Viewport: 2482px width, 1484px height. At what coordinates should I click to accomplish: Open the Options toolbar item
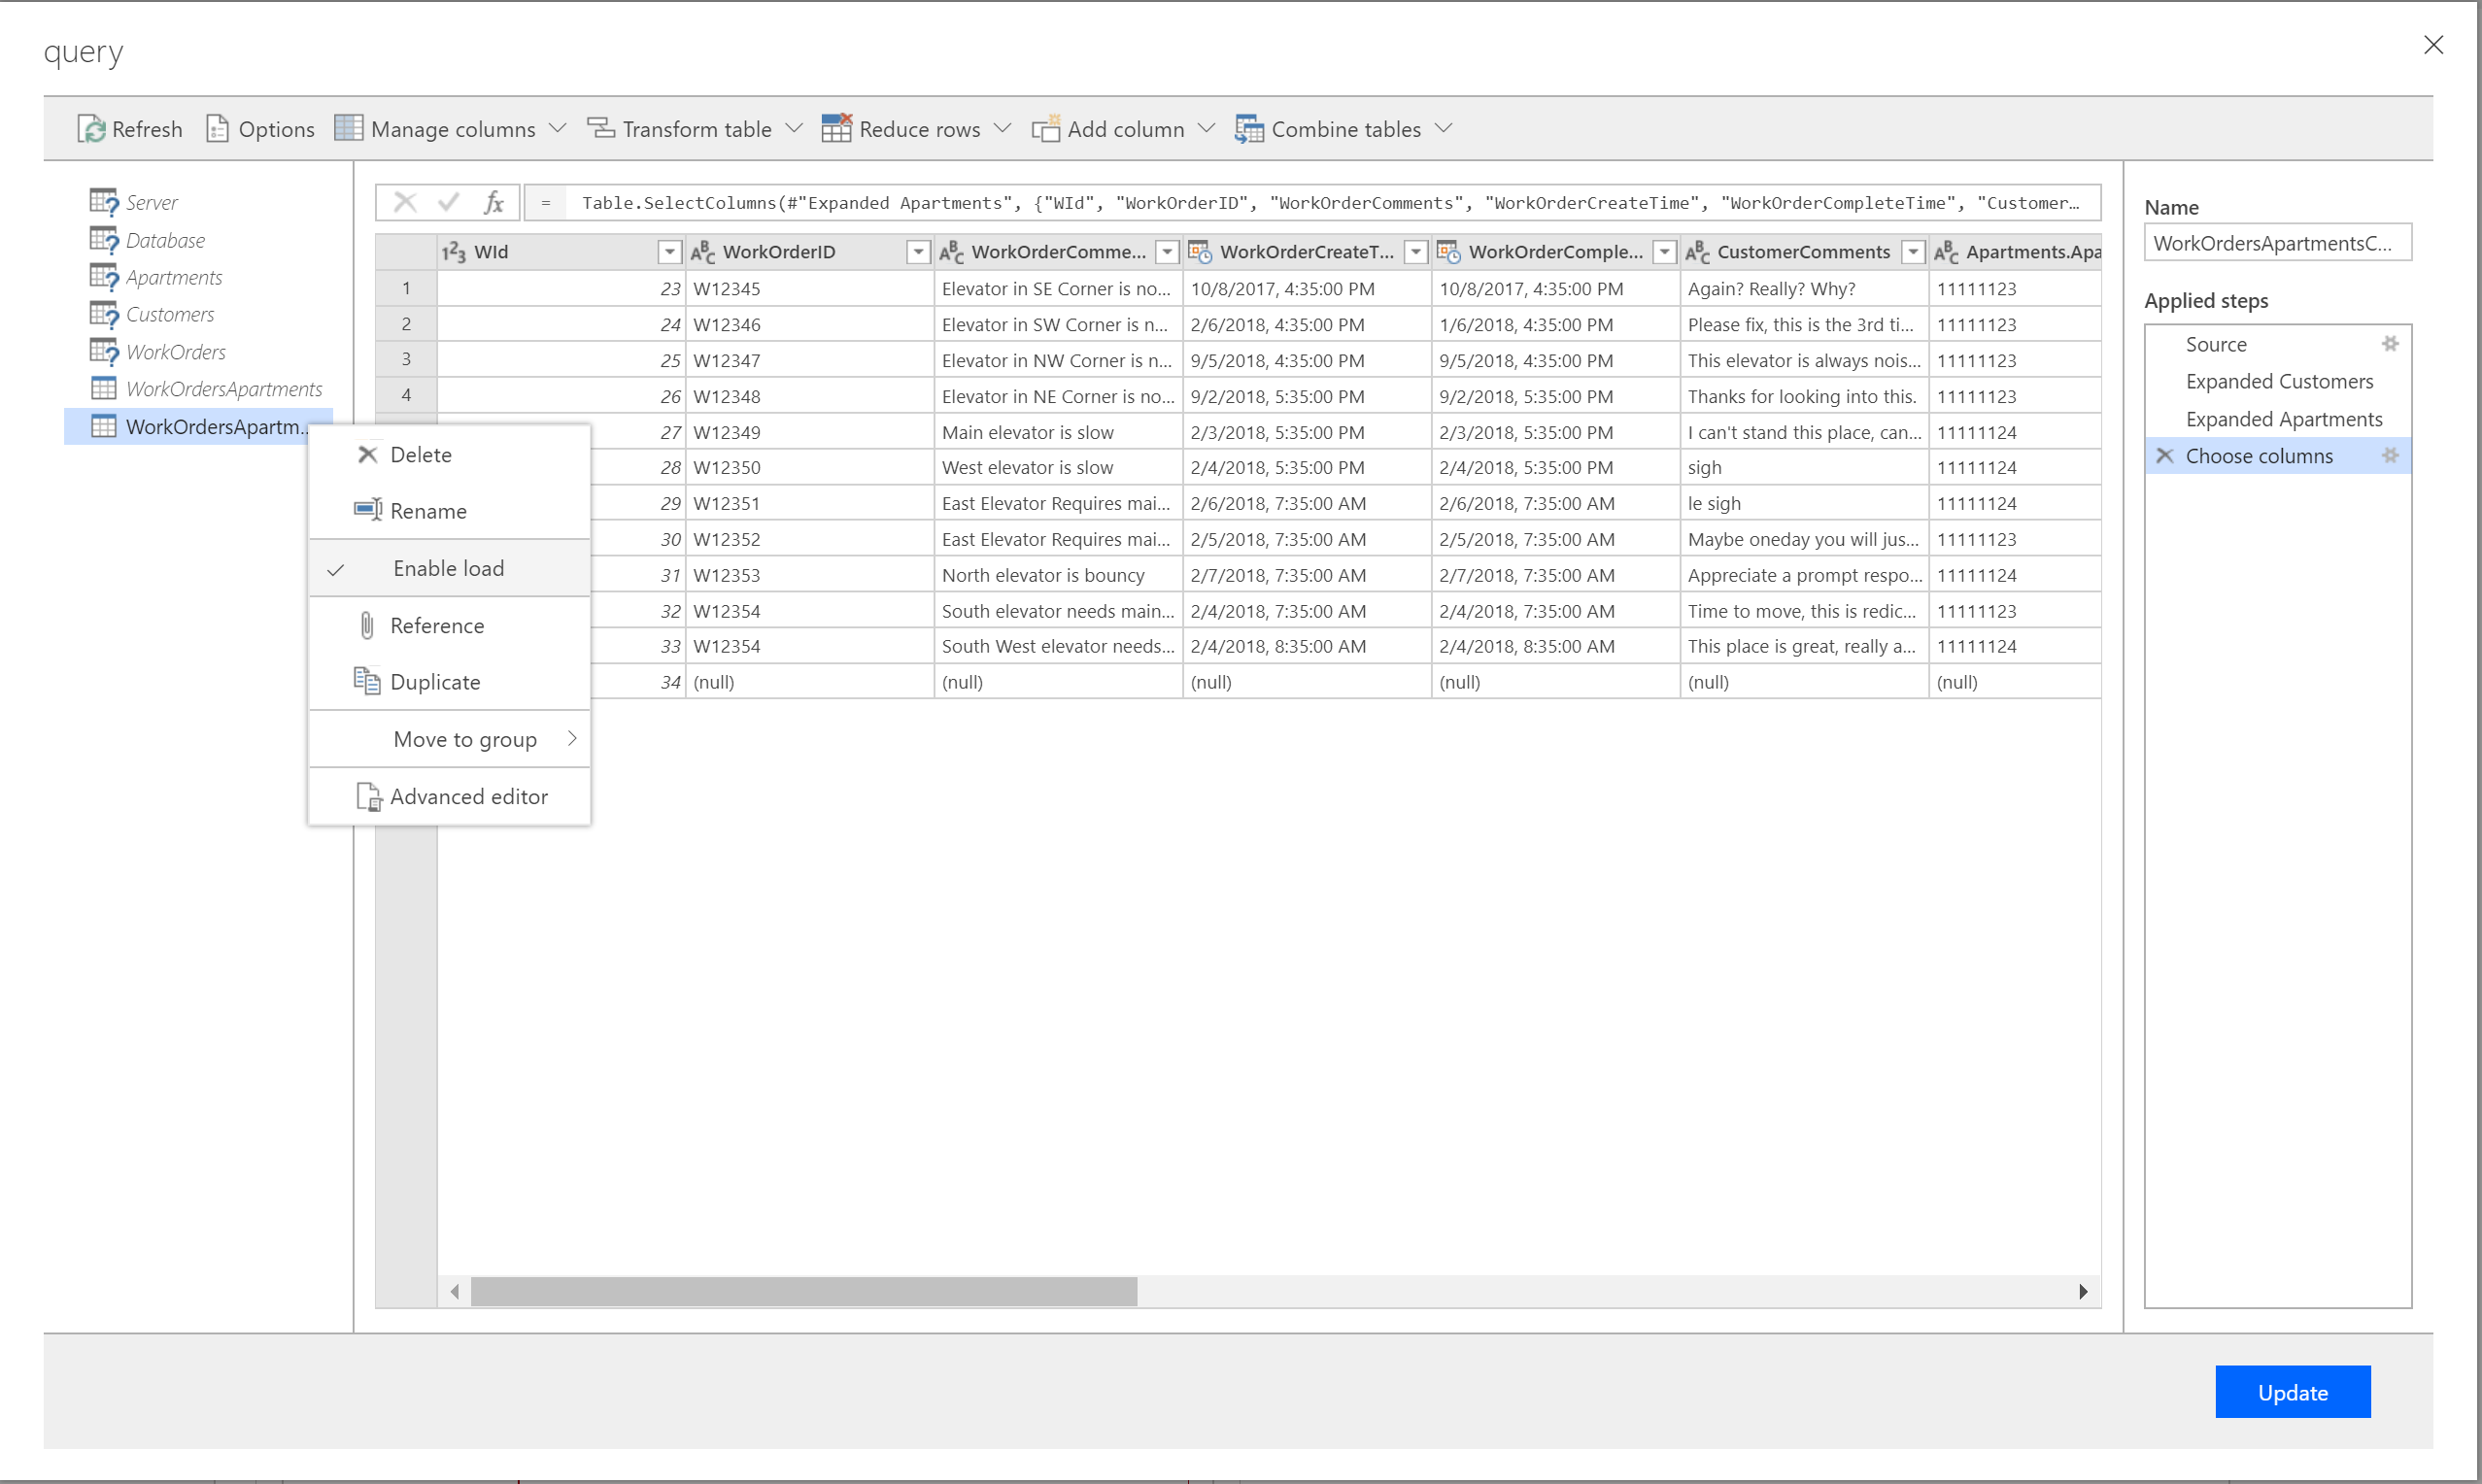[260, 129]
